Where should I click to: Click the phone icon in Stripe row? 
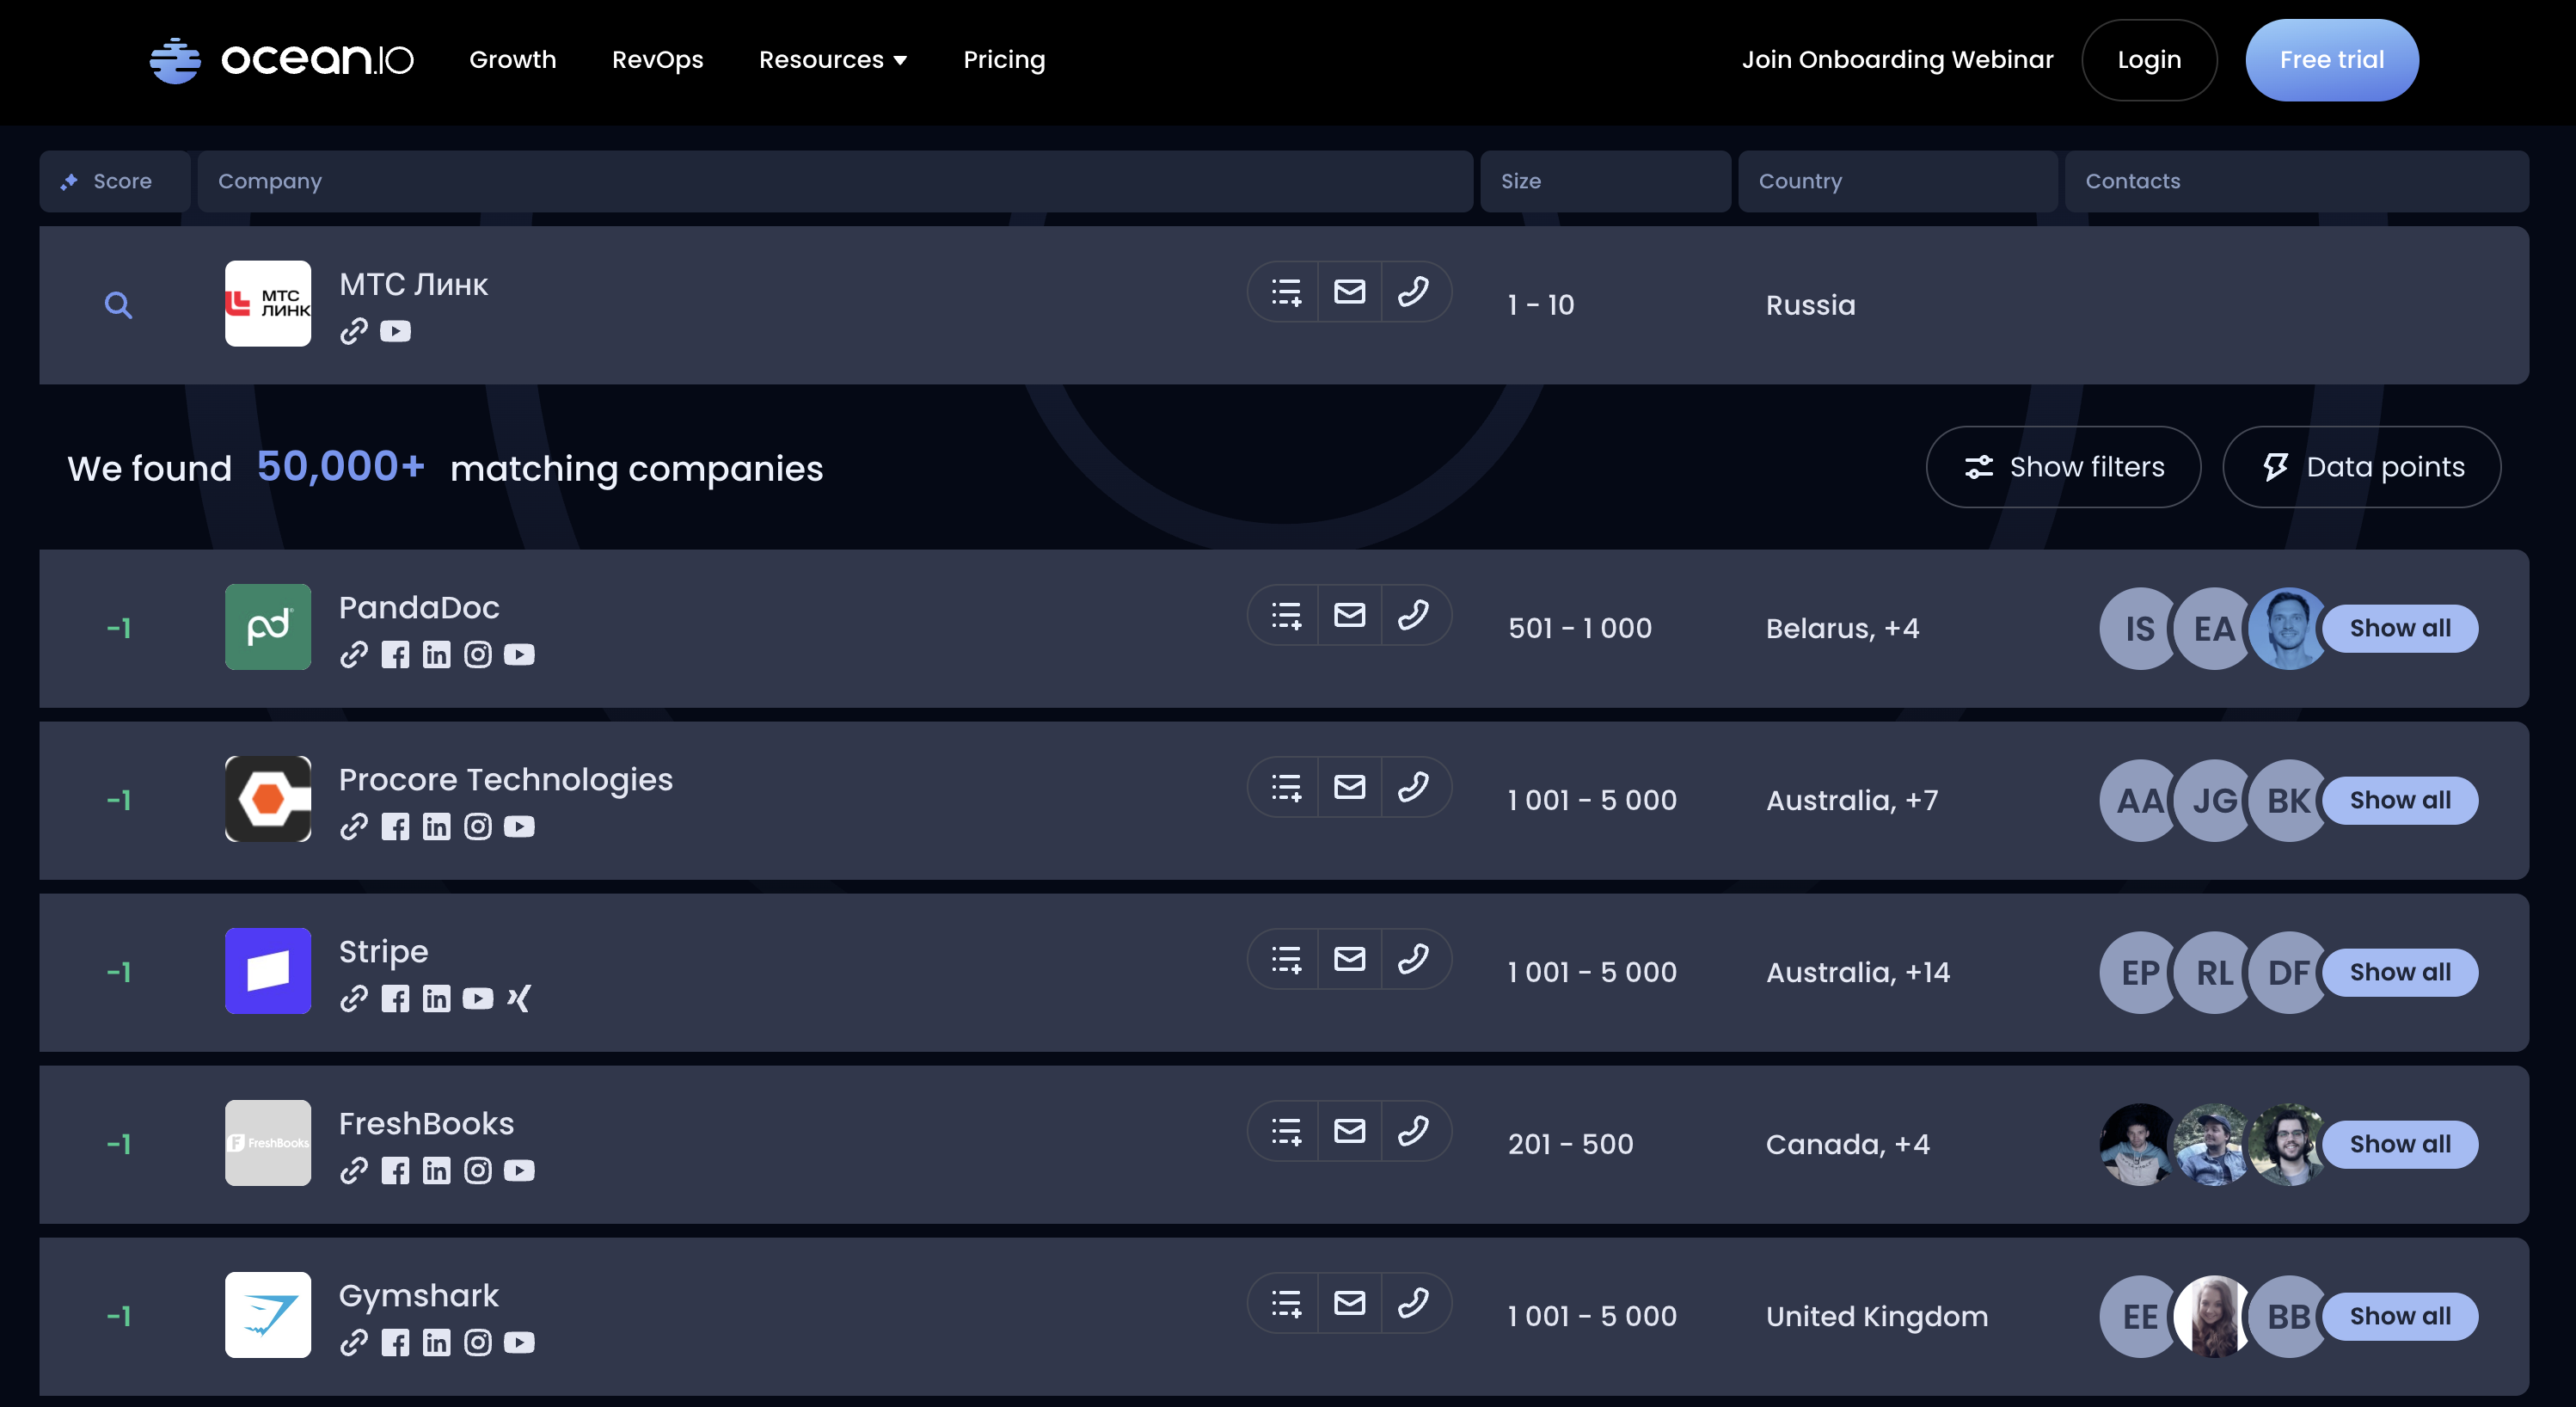[1413, 959]
